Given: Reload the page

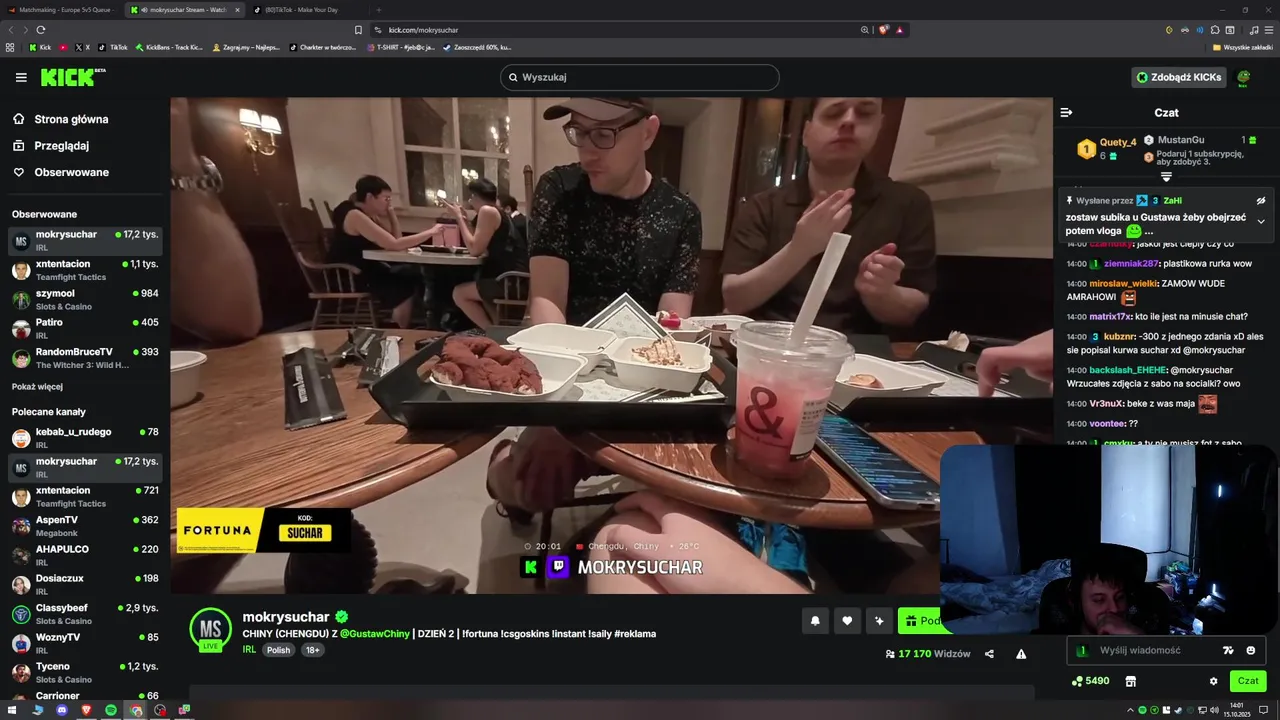Looking at the screenshot, I should [x=41, y=30].
